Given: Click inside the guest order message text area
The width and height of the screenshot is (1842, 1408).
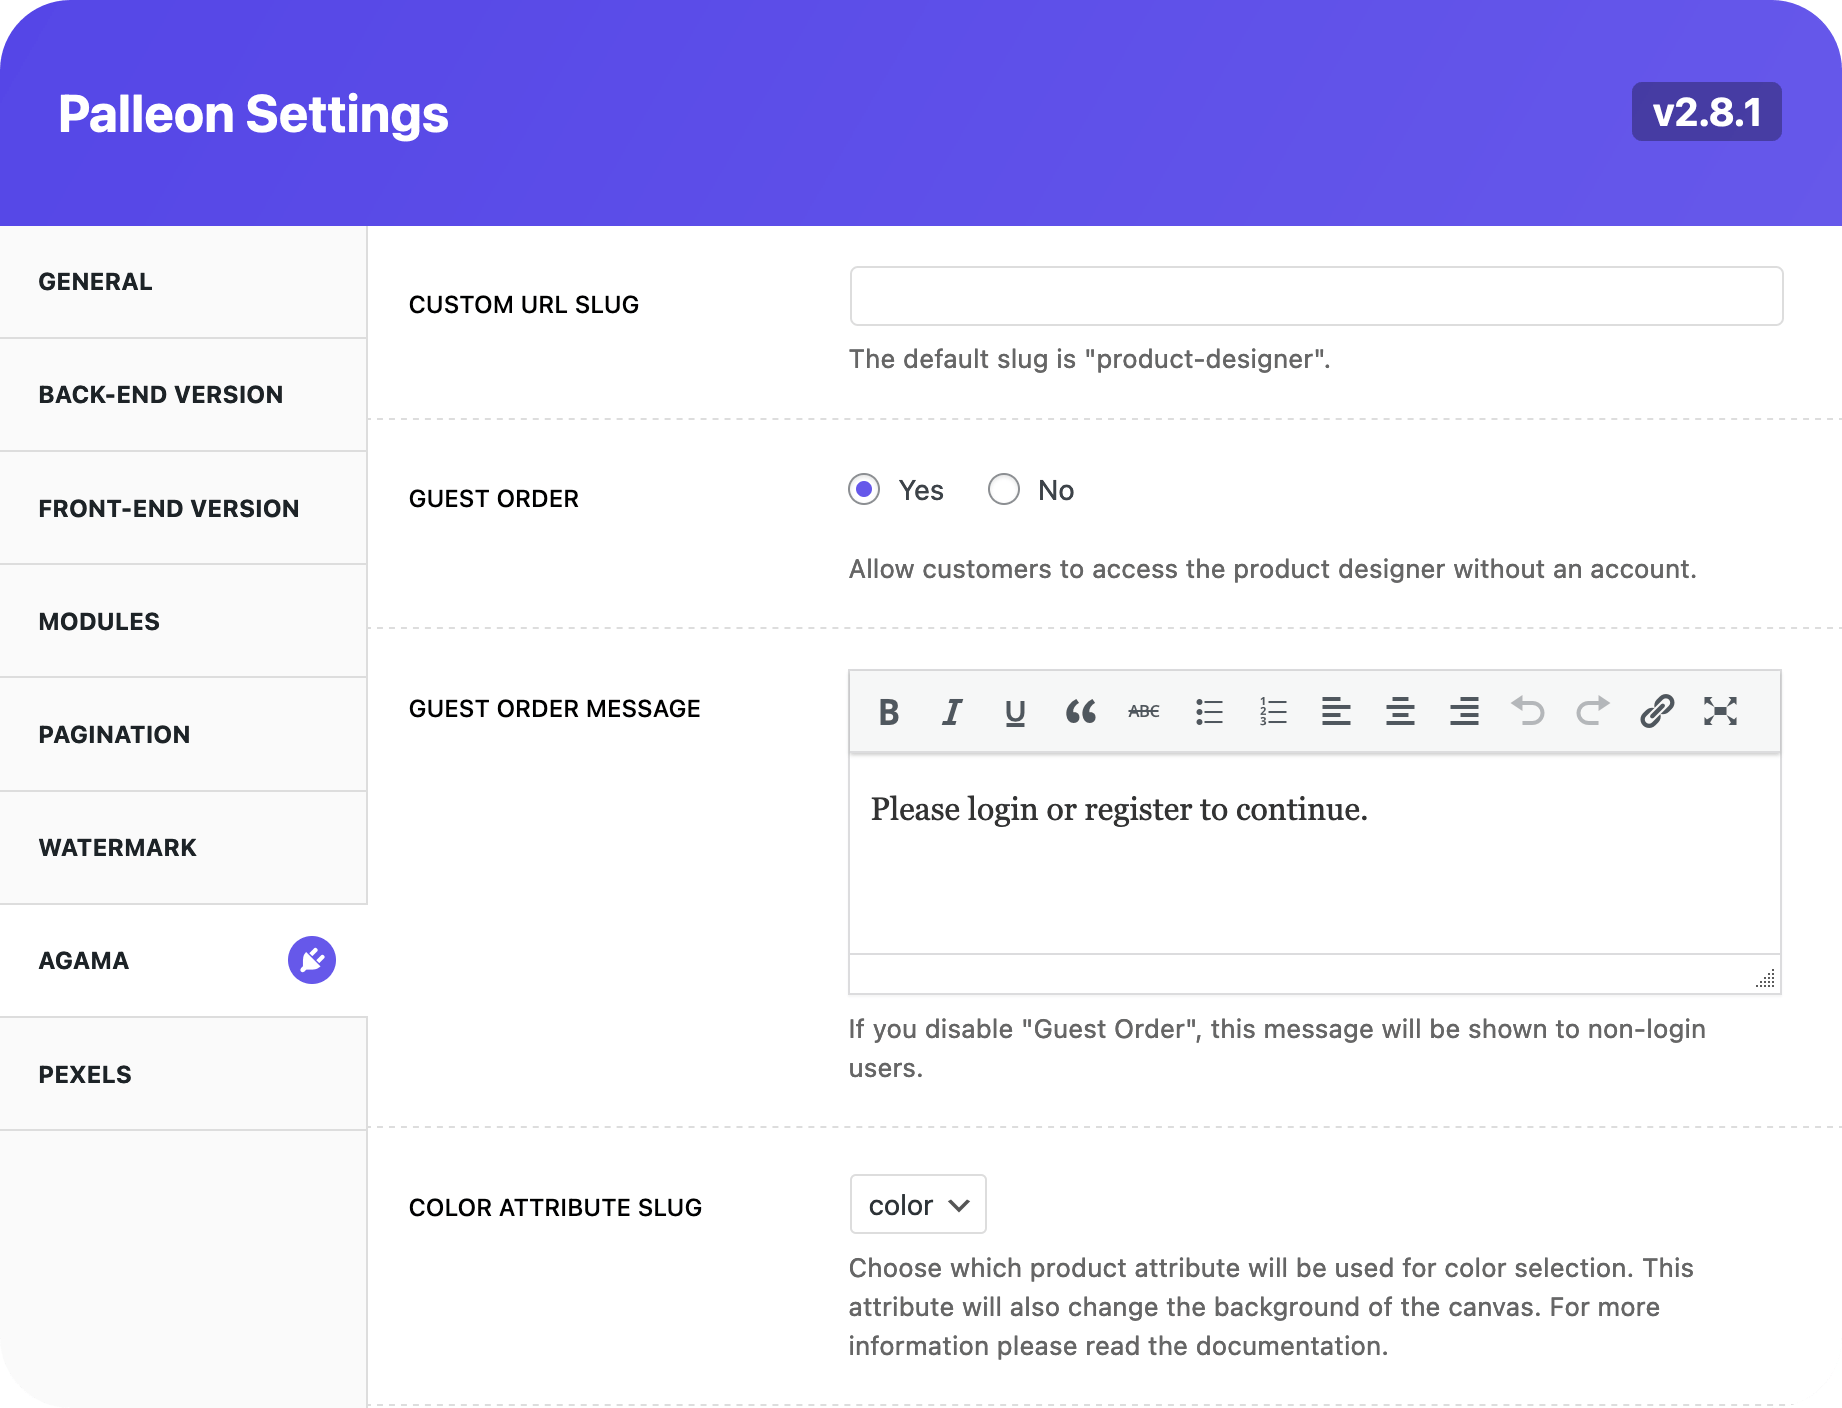Looking at the screenshot, I should (1315, 855).
